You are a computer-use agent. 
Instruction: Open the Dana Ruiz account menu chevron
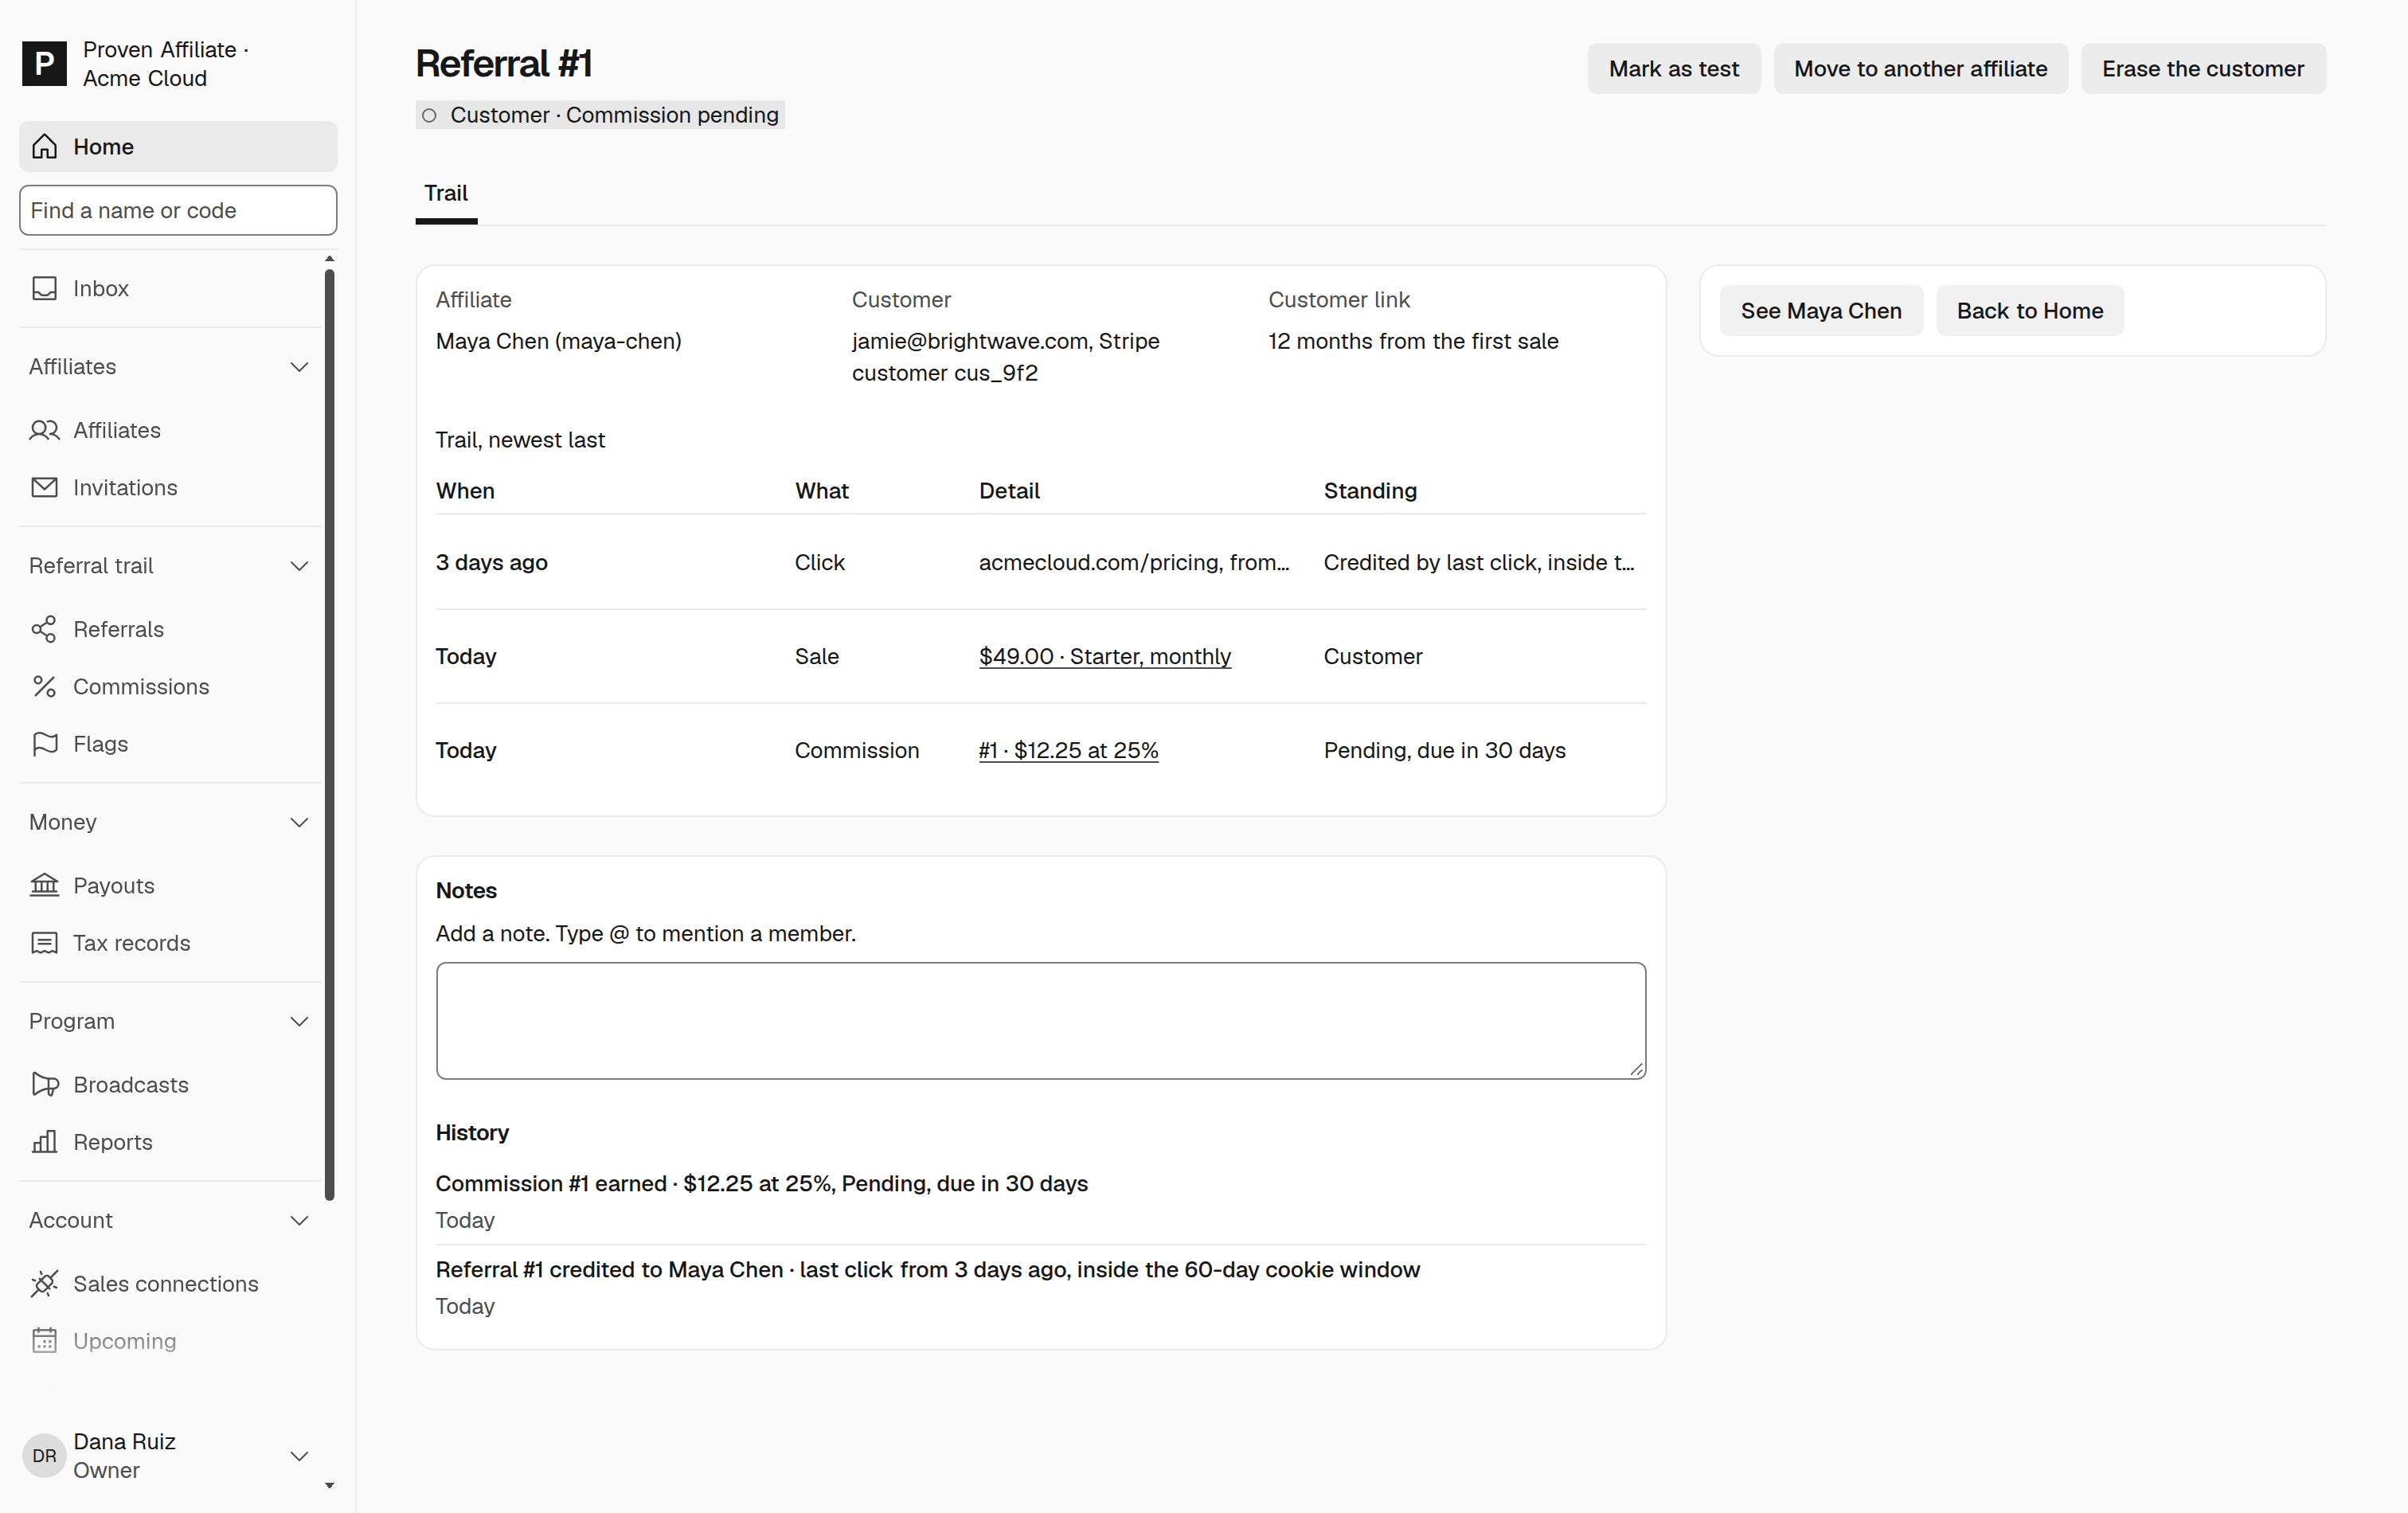299,1456
